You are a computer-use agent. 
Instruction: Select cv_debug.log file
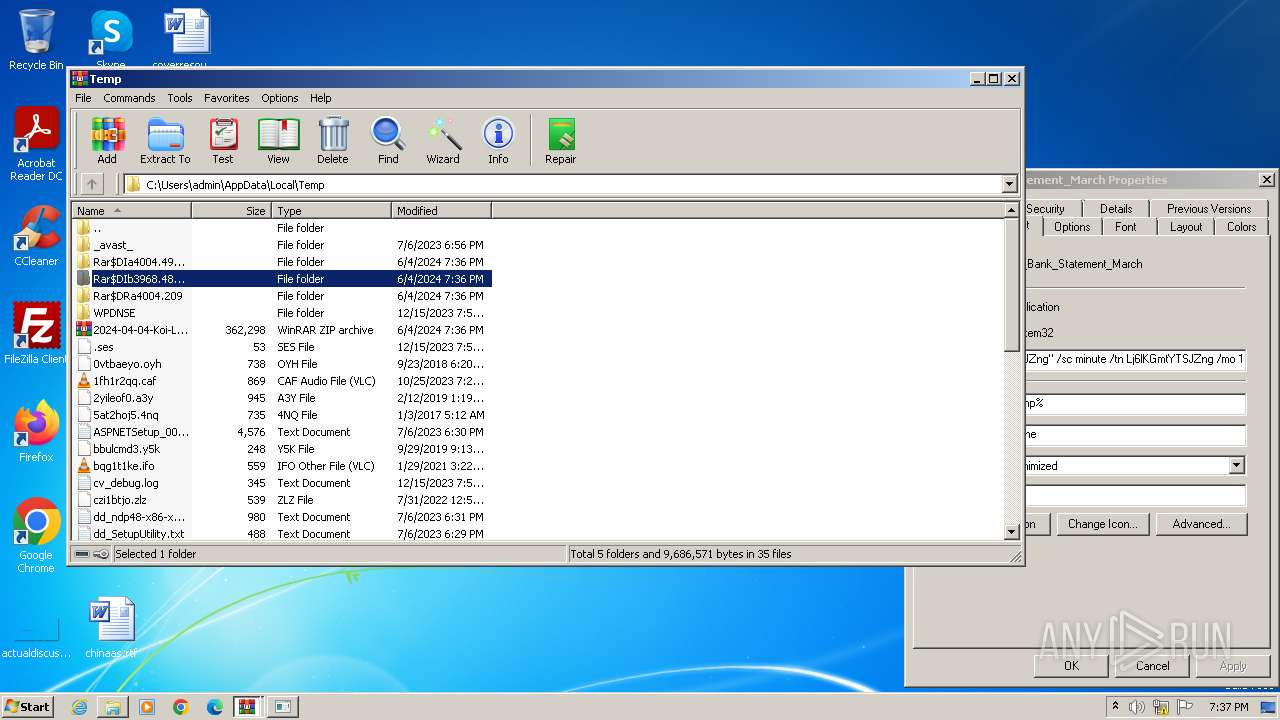point(282,483)
